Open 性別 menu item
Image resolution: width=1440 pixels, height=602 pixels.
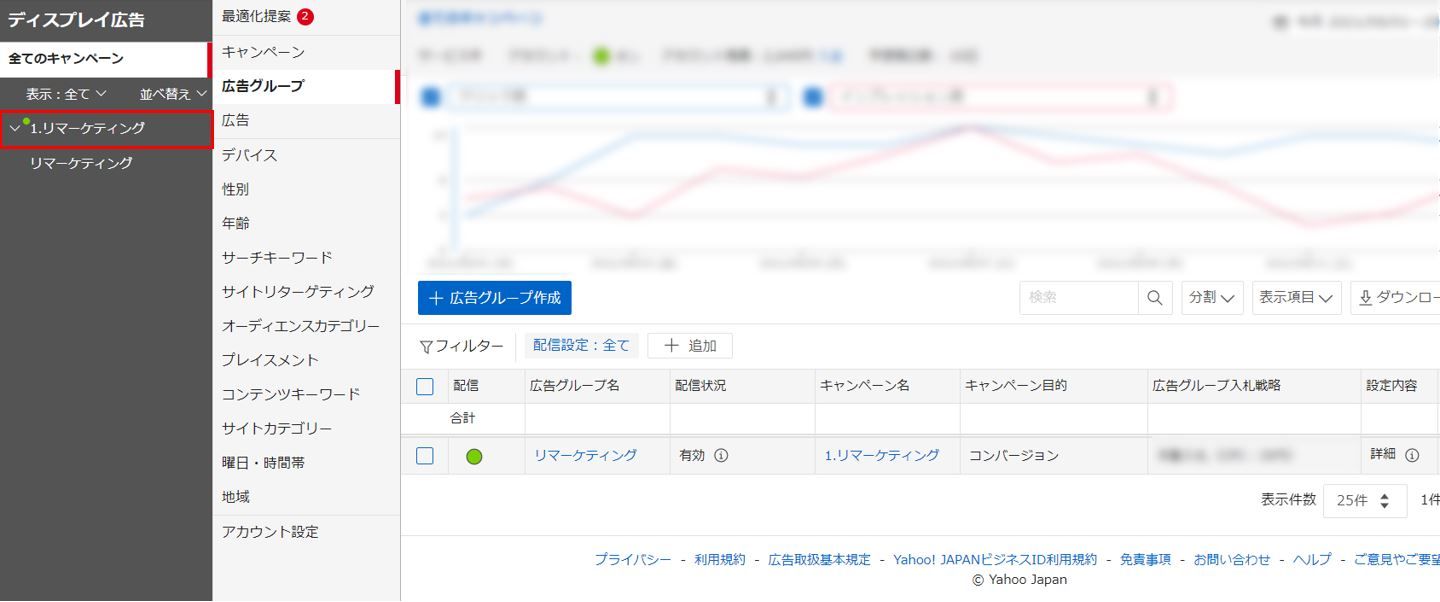(x=236, y=189)
